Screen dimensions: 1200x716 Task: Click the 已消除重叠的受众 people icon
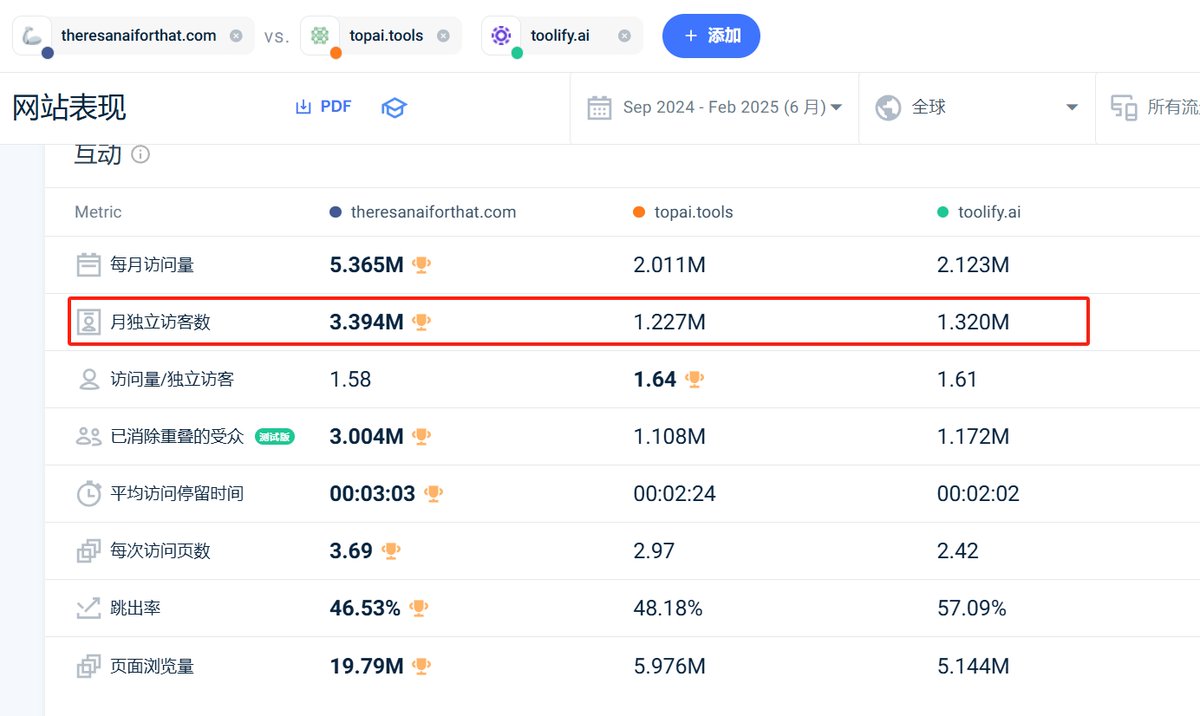coord(89,436)
